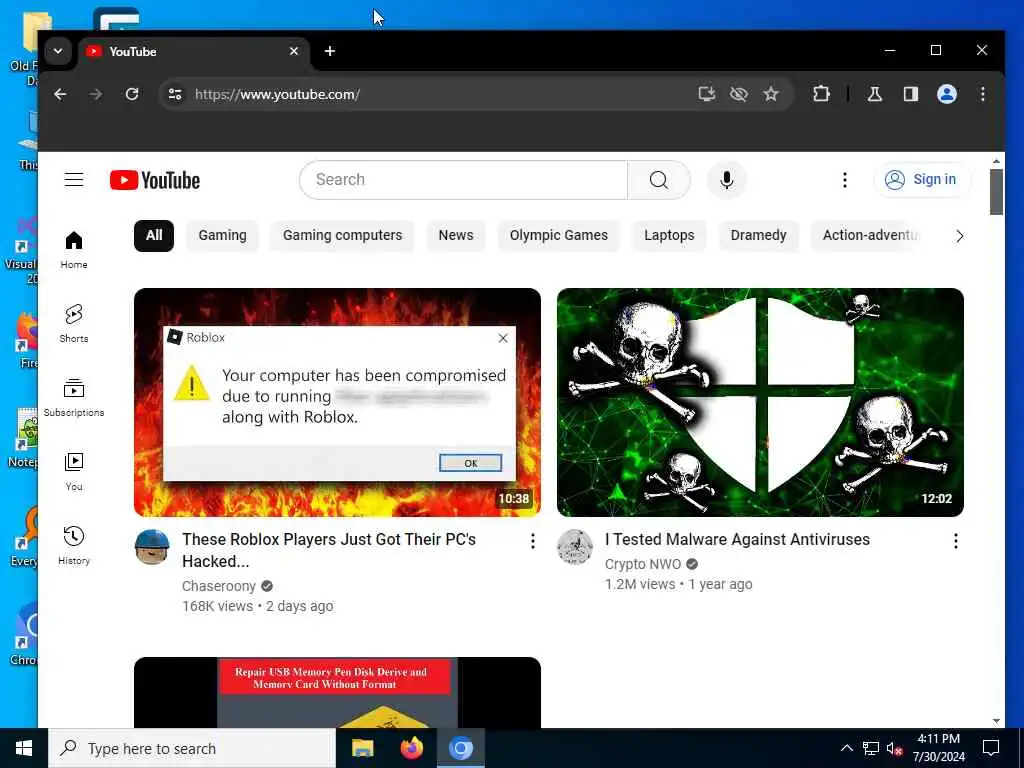1024x768 pixels.
Task: Select the Gaming computers chip
Action: 342,236
